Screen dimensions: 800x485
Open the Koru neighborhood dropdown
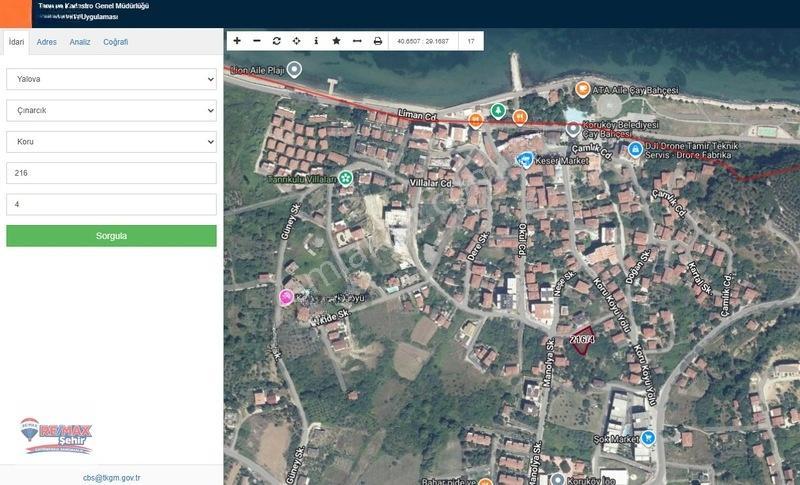pyautogui.click(x=111, y=142)
